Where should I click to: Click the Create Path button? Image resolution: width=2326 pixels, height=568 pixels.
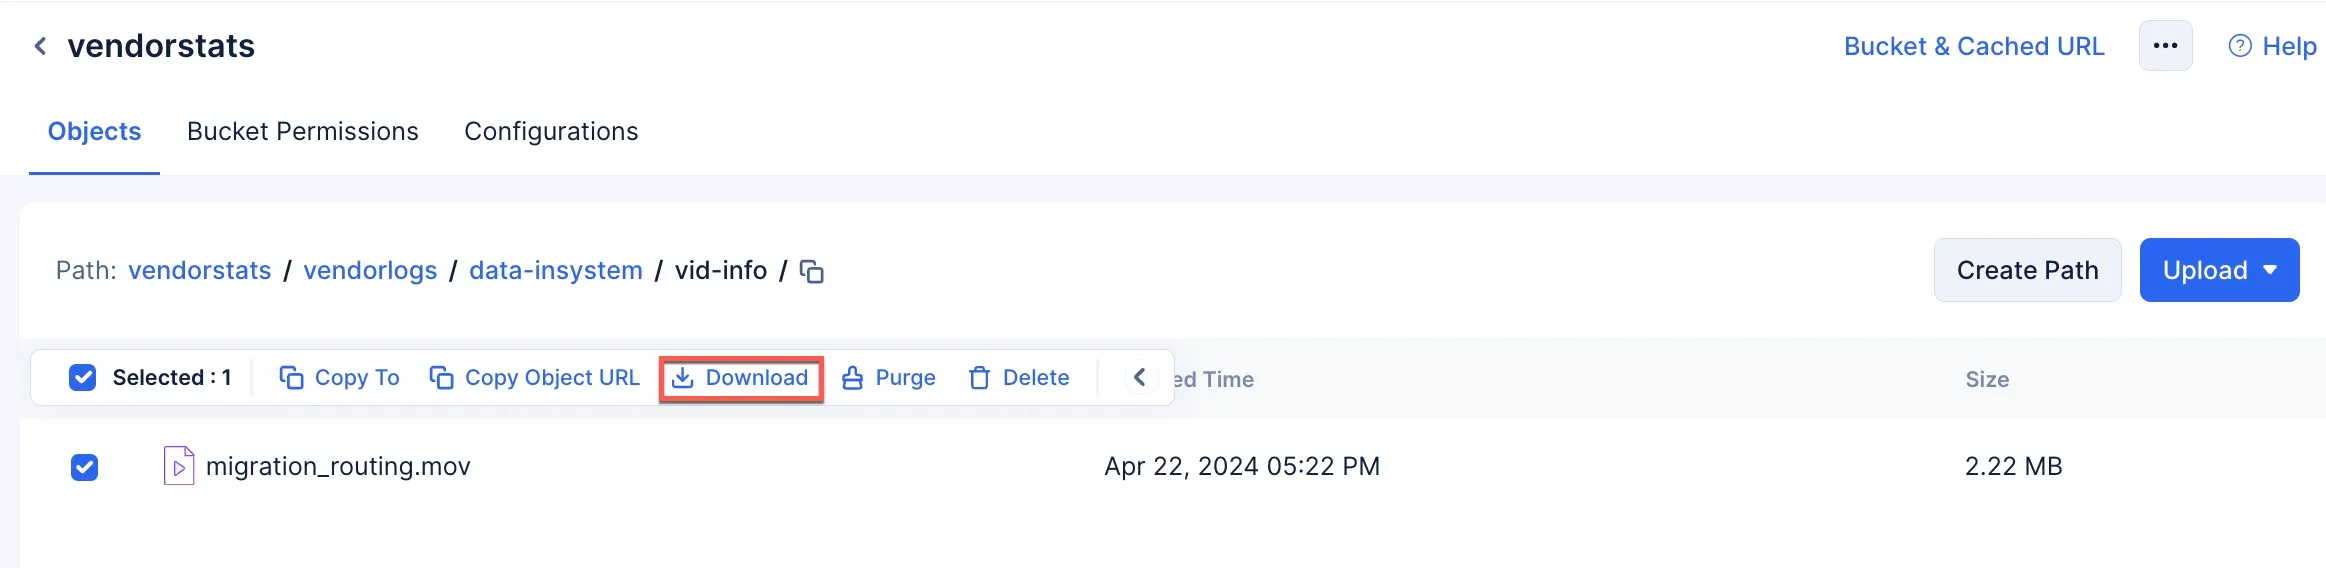coord(2027,270)
